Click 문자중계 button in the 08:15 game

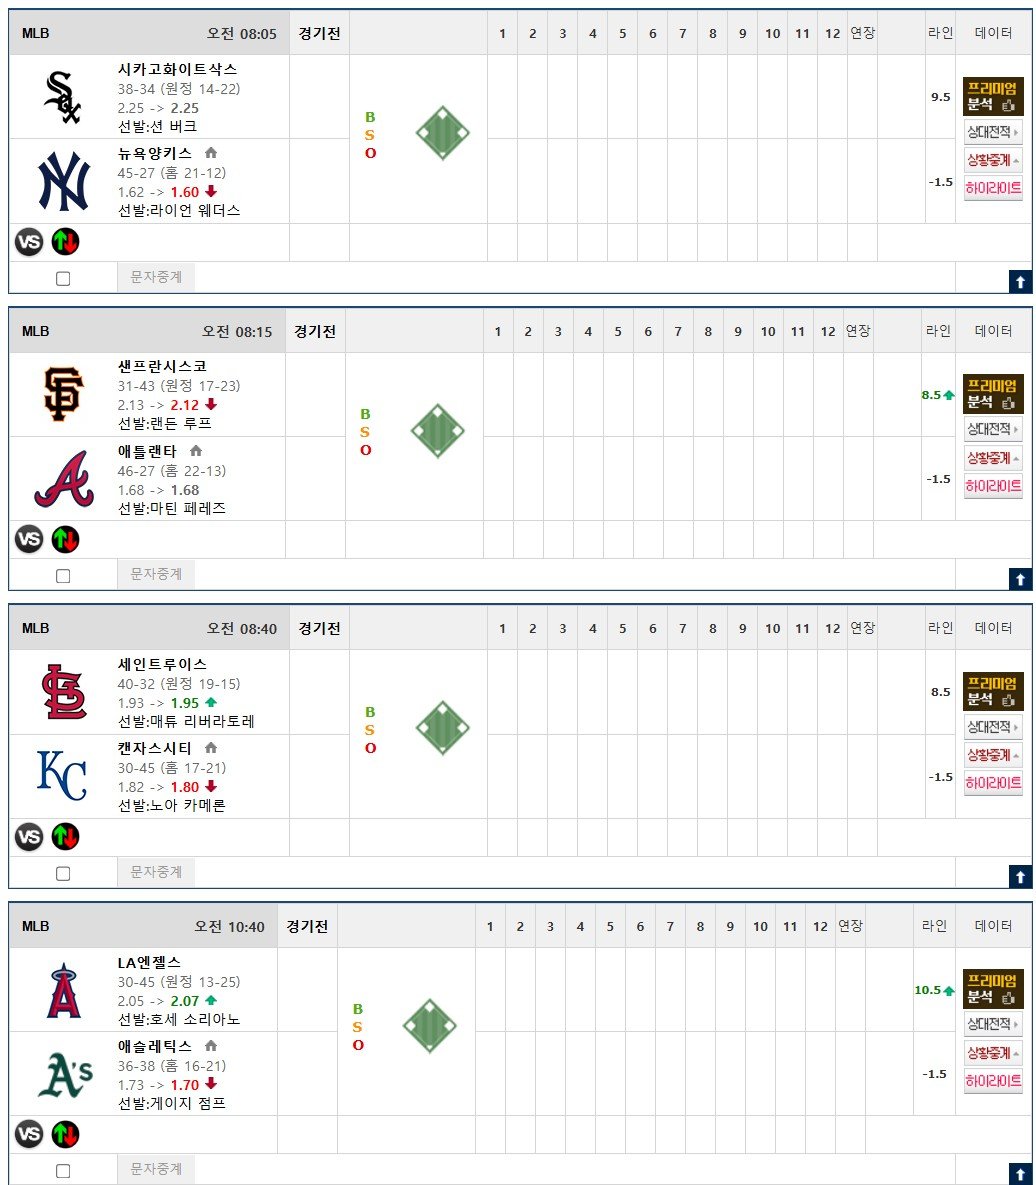(x=156, y=574)
